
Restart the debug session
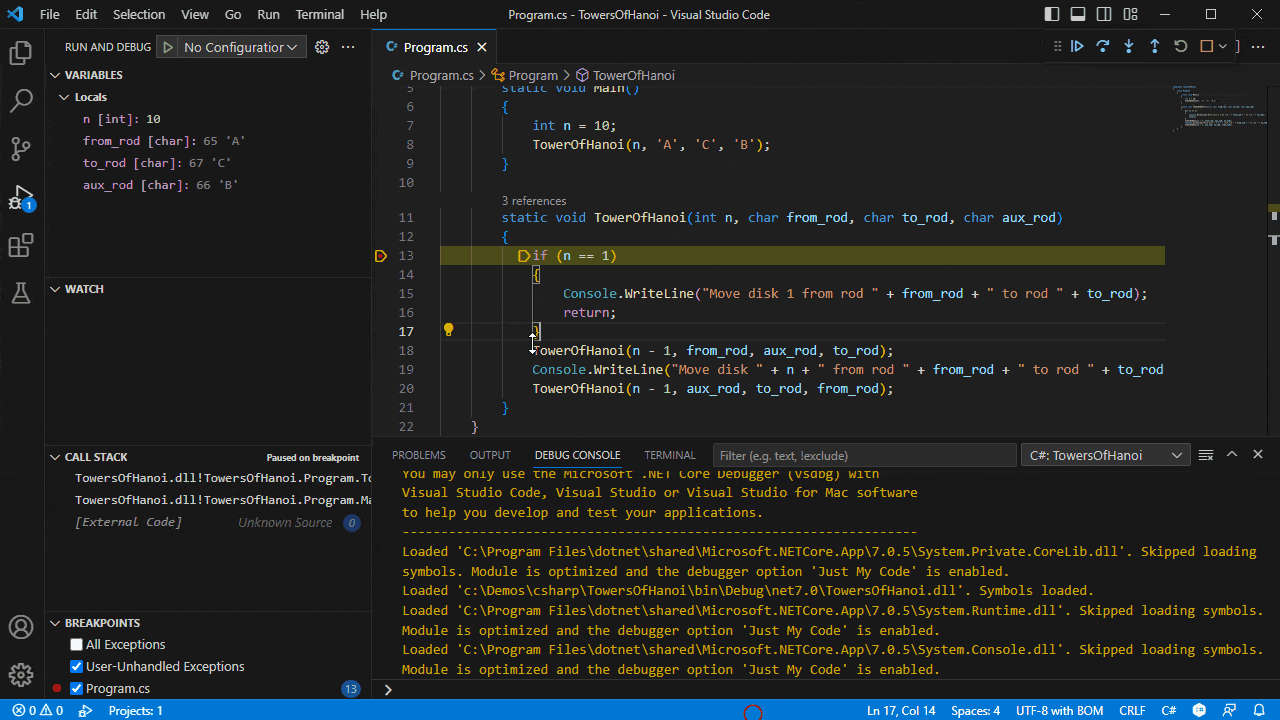pos(1179,46)
